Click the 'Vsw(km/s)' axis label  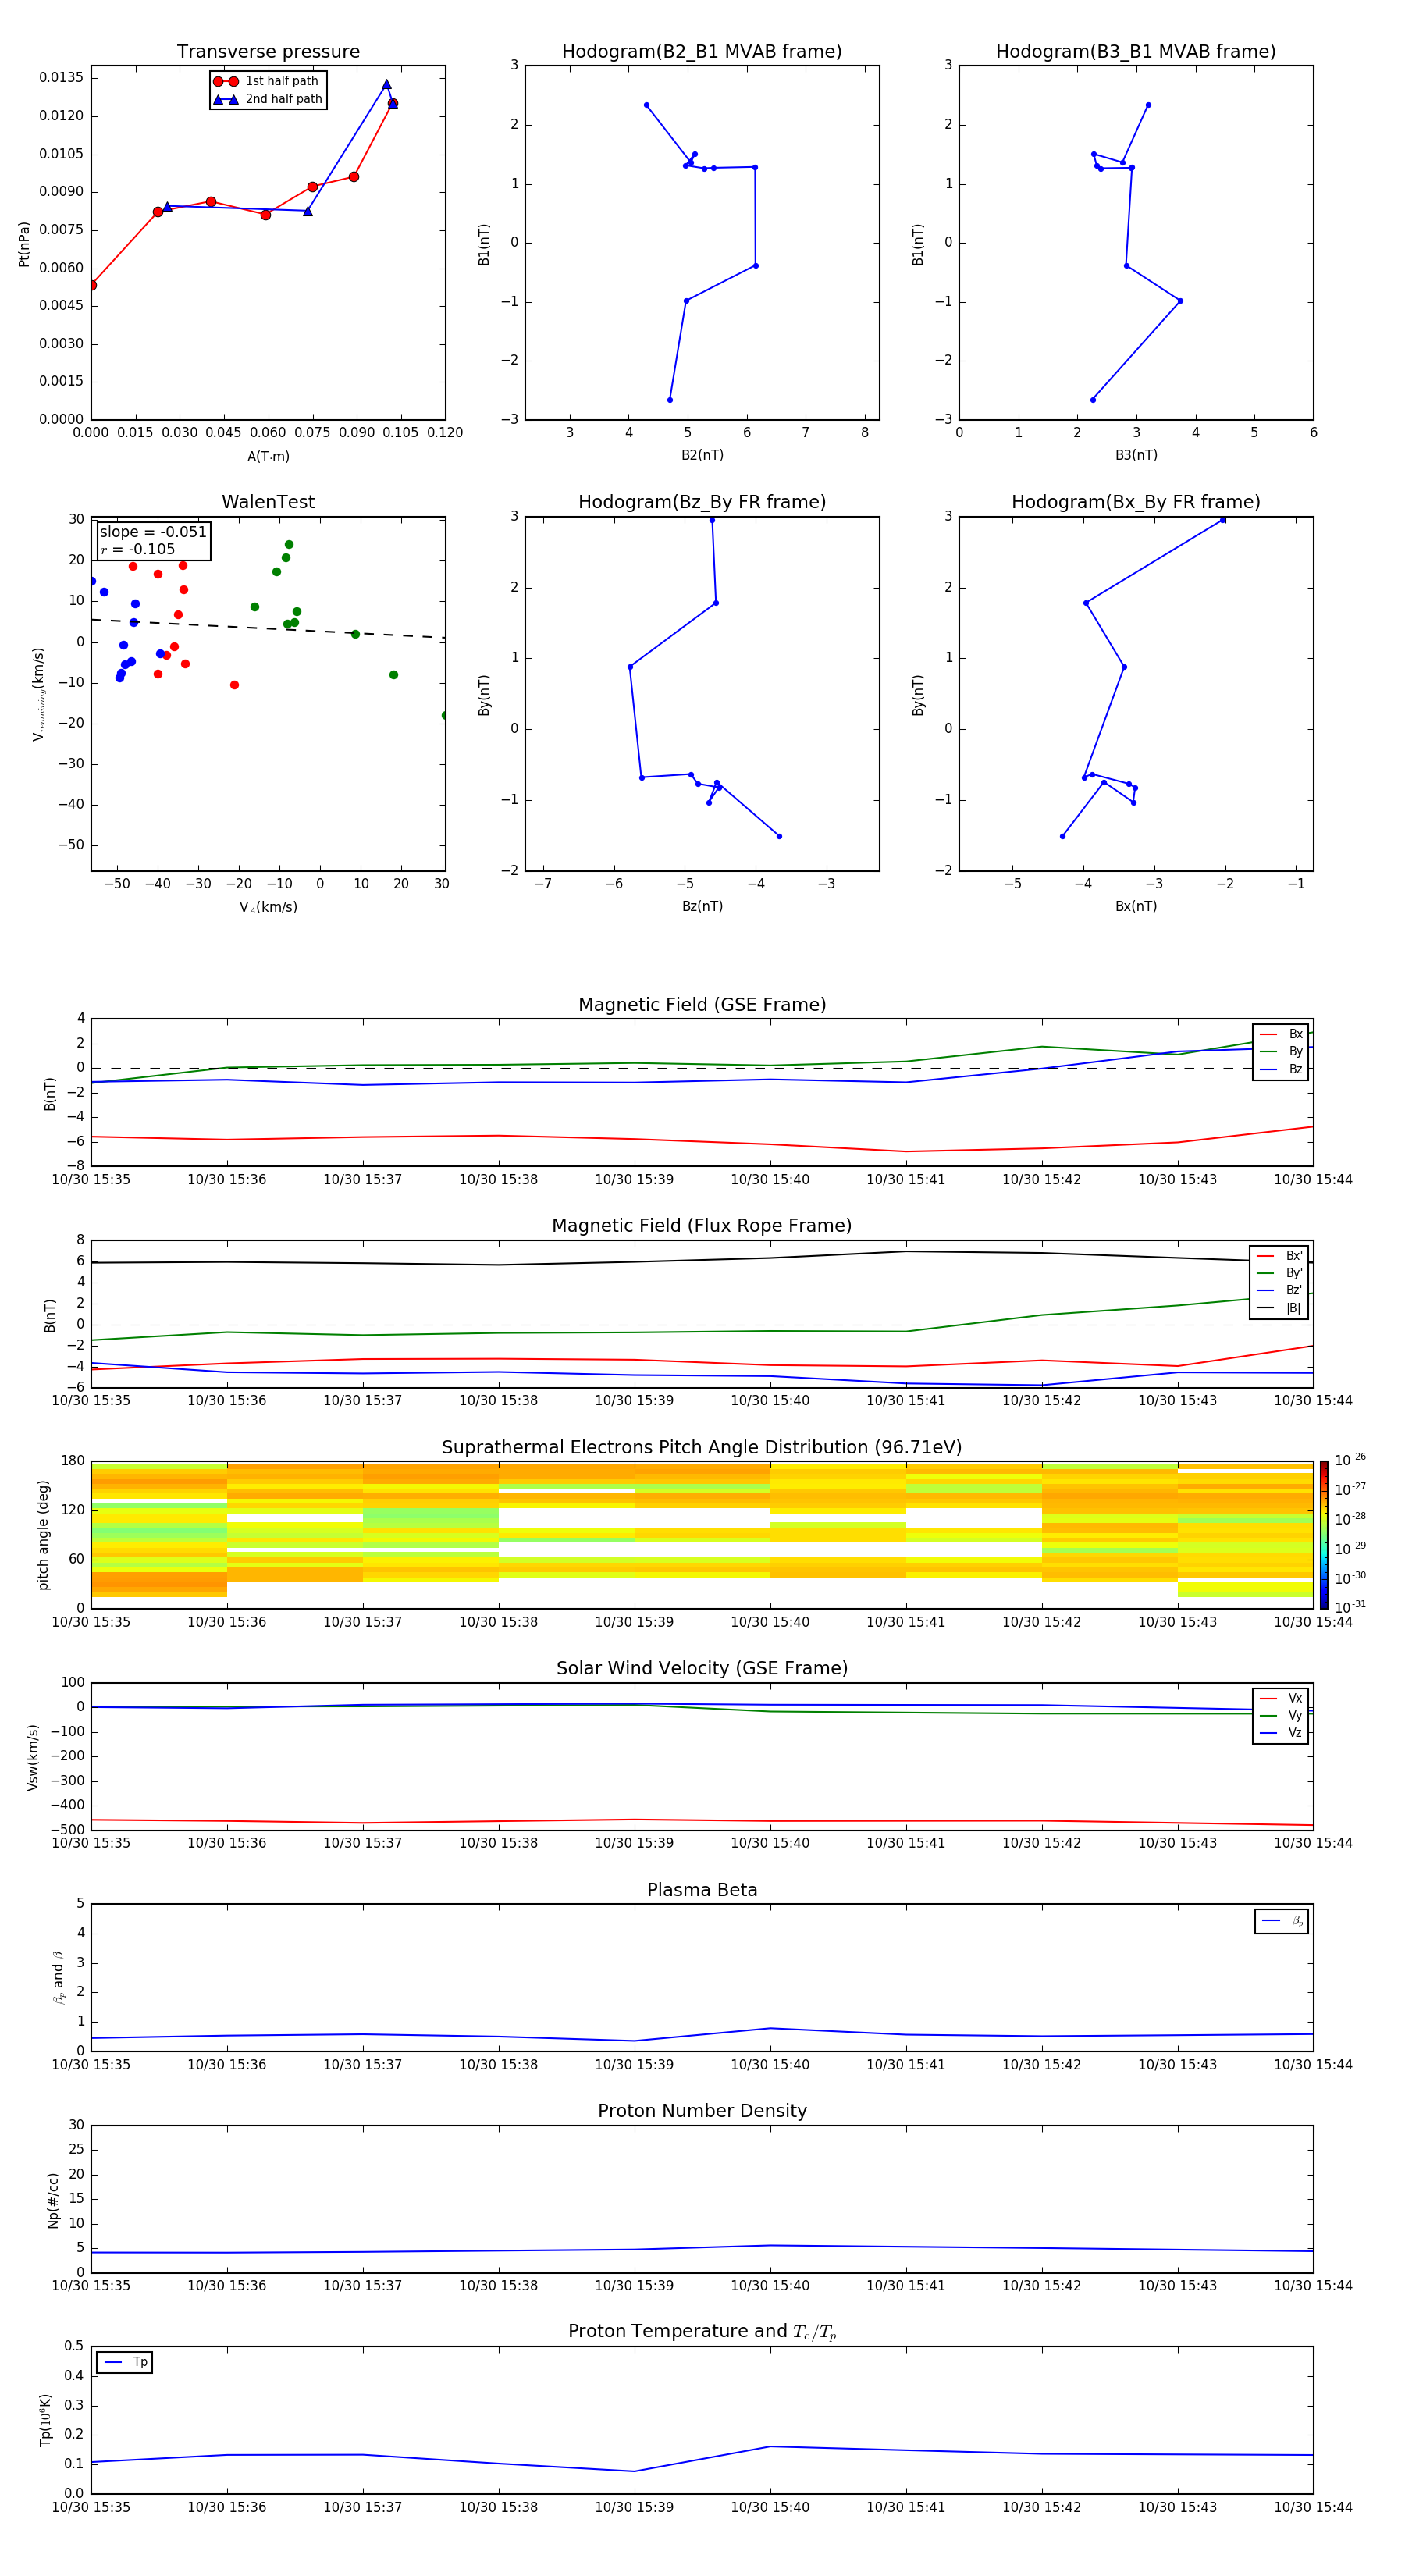coord(33,1757)
